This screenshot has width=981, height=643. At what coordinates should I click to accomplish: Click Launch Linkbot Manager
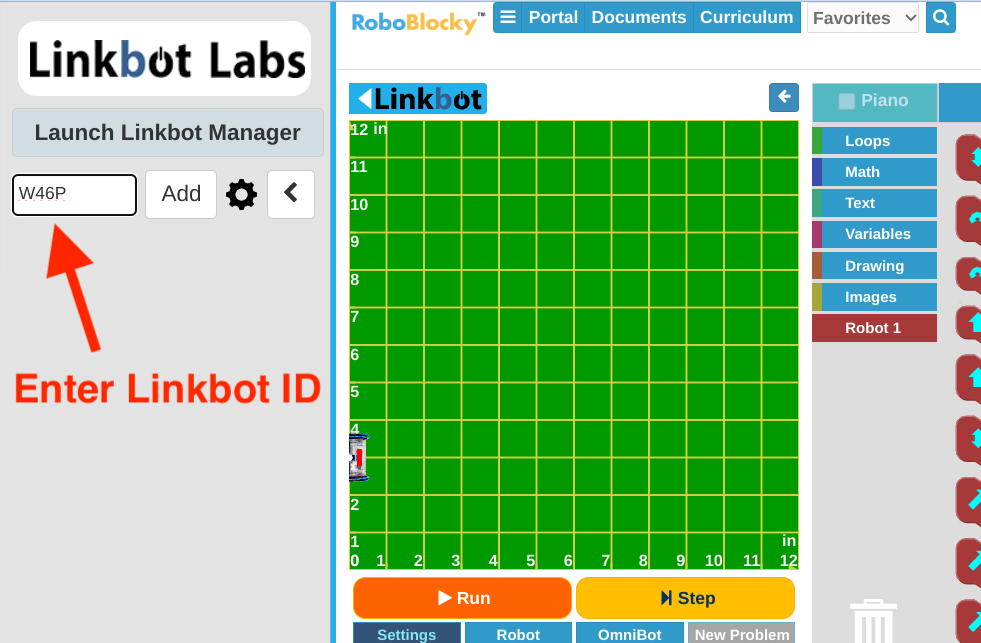pyautogui.click(x=168, y=133)
